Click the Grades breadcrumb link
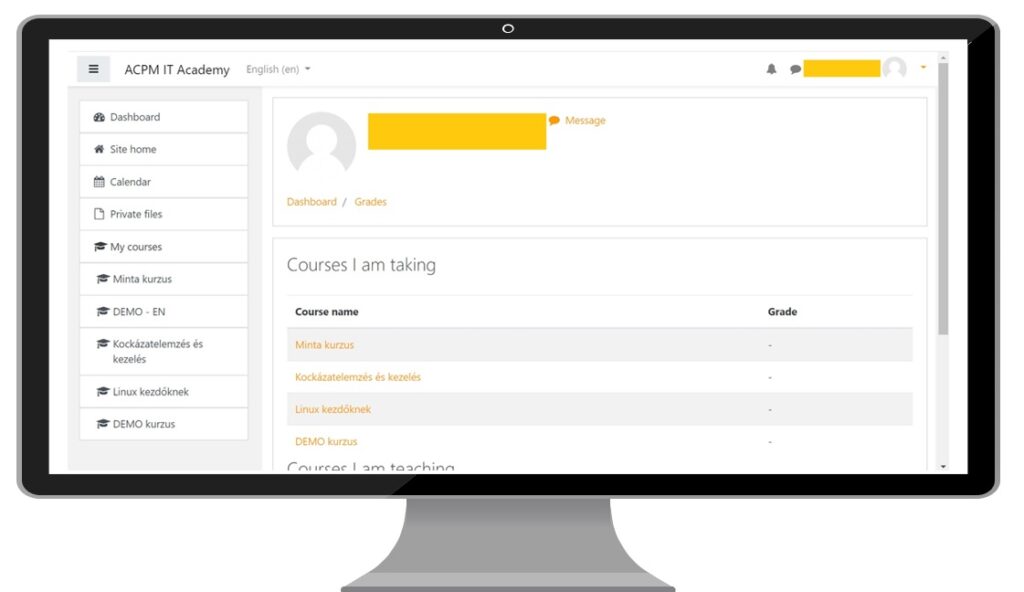This screenshot has width=1024, height=592. pyautogui.click(x=370, y=202)
